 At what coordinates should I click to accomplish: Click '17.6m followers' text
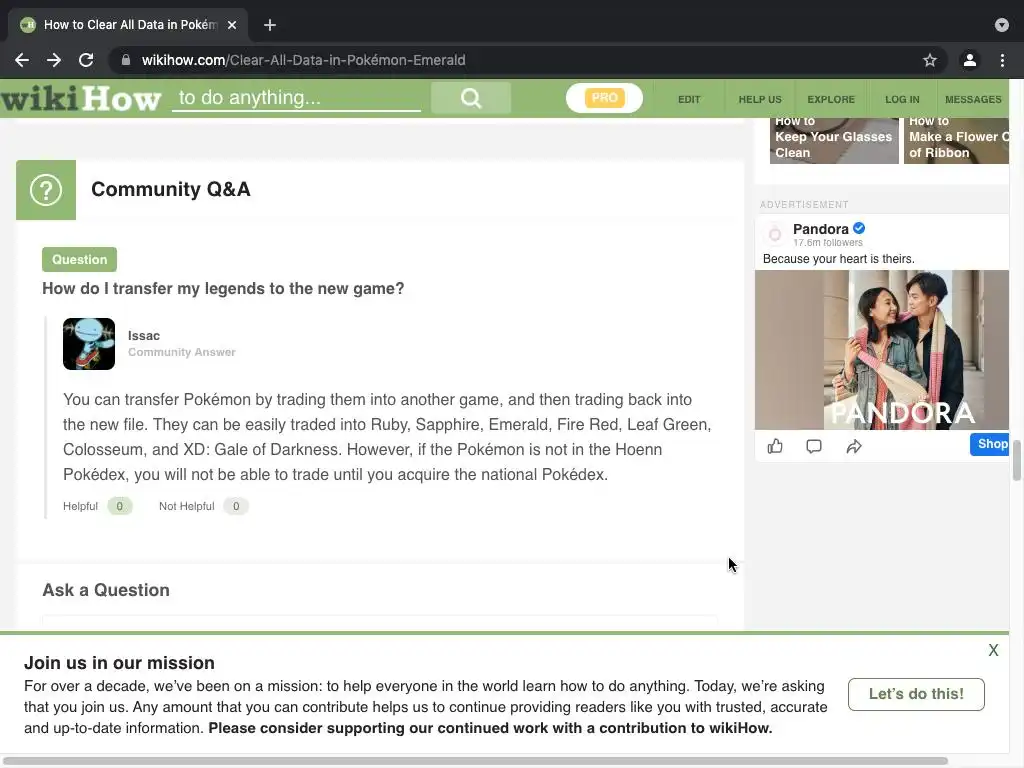pos(827,243)
